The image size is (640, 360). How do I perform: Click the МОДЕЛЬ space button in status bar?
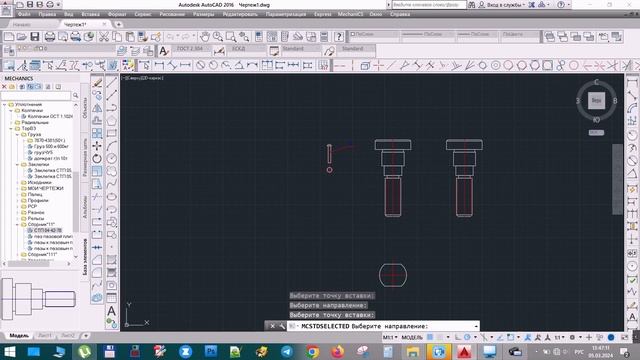pos(412,337)
